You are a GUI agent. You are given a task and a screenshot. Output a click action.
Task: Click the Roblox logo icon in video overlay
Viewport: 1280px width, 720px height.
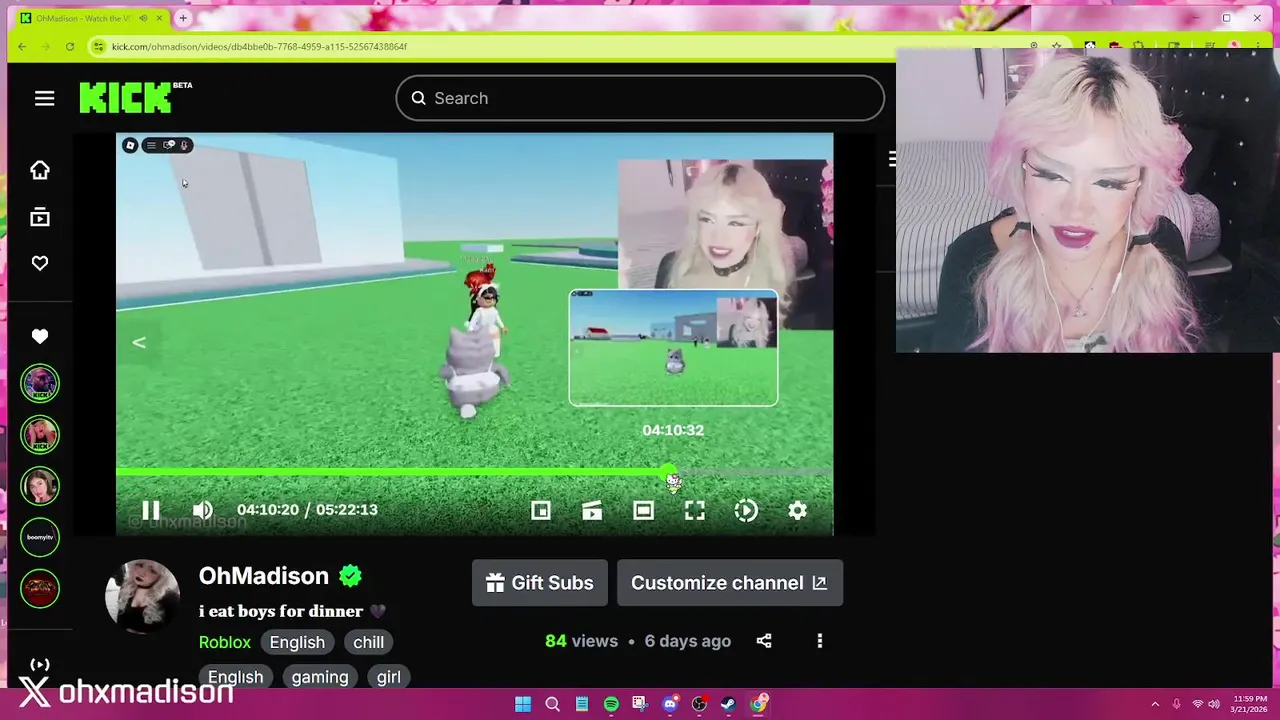(130, 145)
